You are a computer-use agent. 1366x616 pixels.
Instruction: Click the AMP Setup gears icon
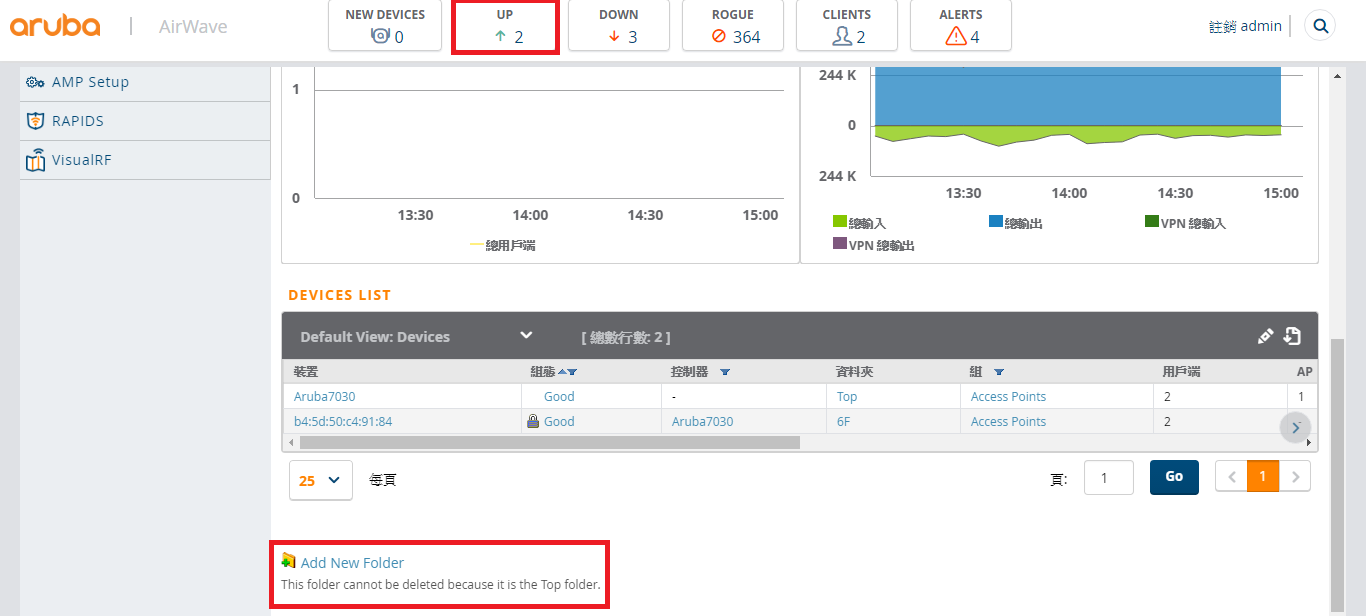[35, 82]
